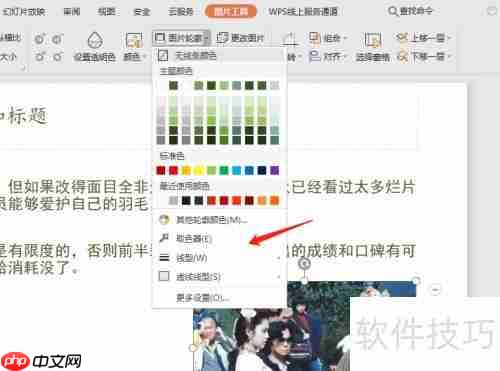The image size is (500, 371).
Task: Pick the dark blue standard color swatch
Action: (x=262, y=171)
